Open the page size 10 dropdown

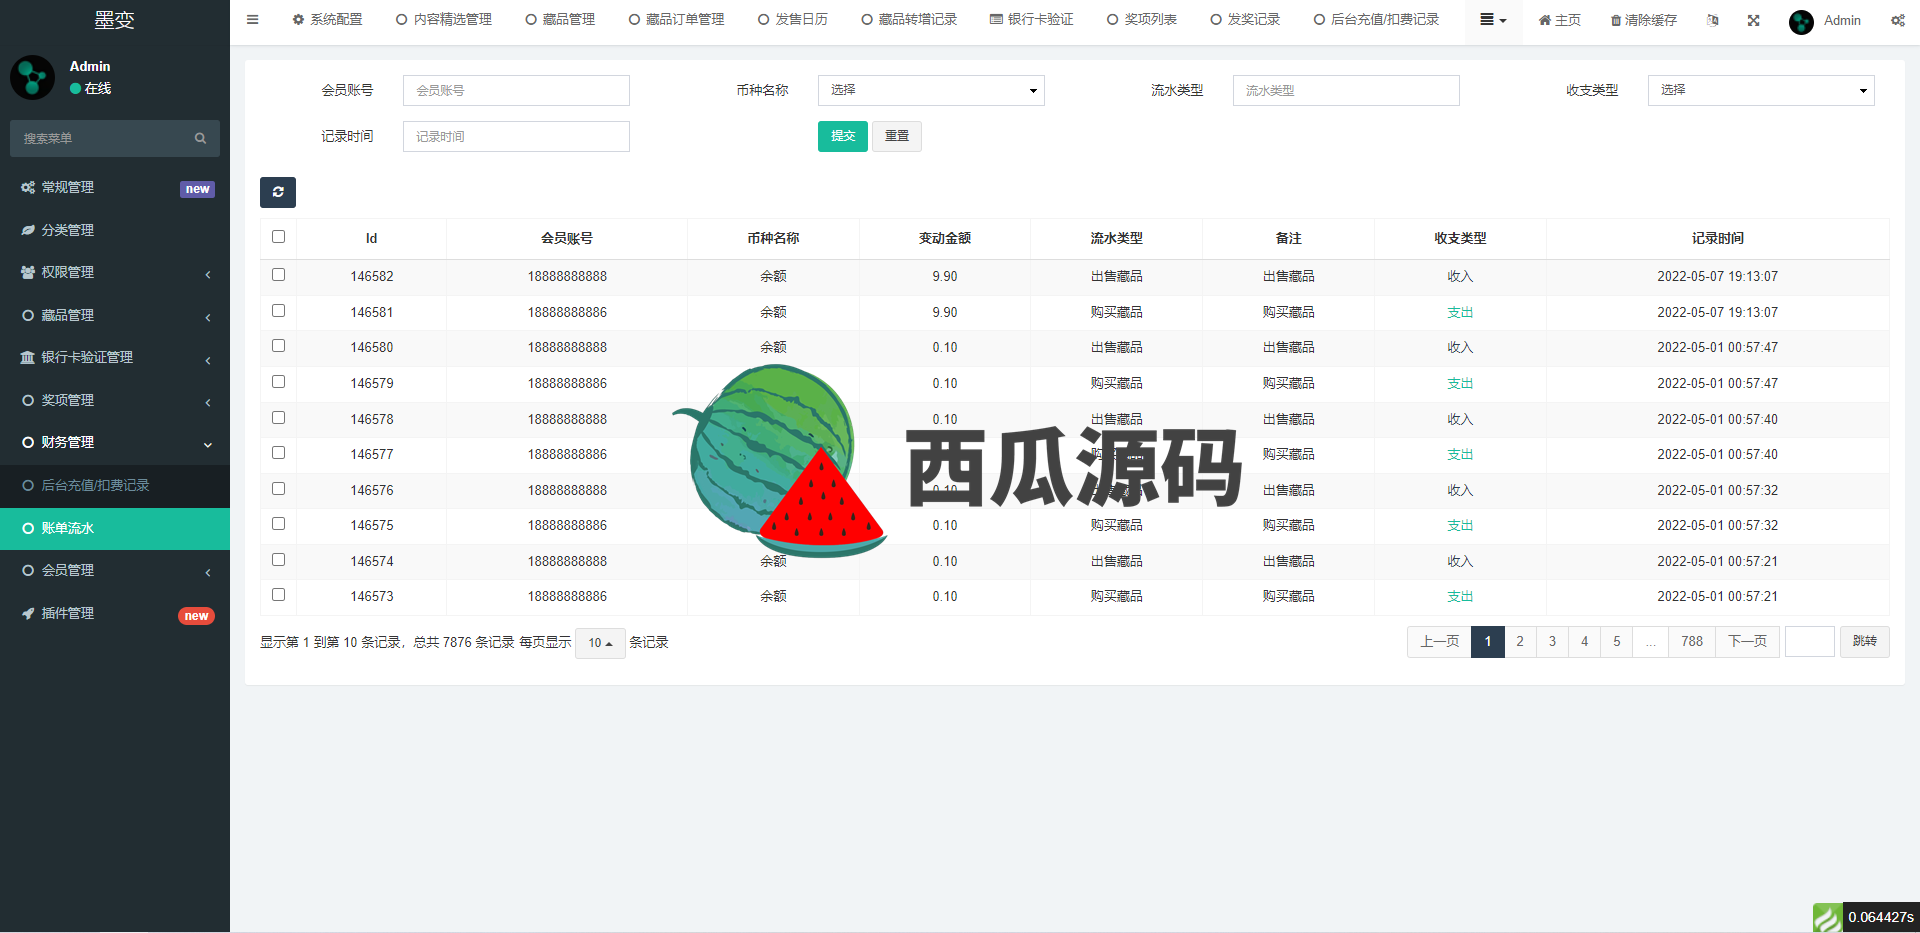click(600, 643)
